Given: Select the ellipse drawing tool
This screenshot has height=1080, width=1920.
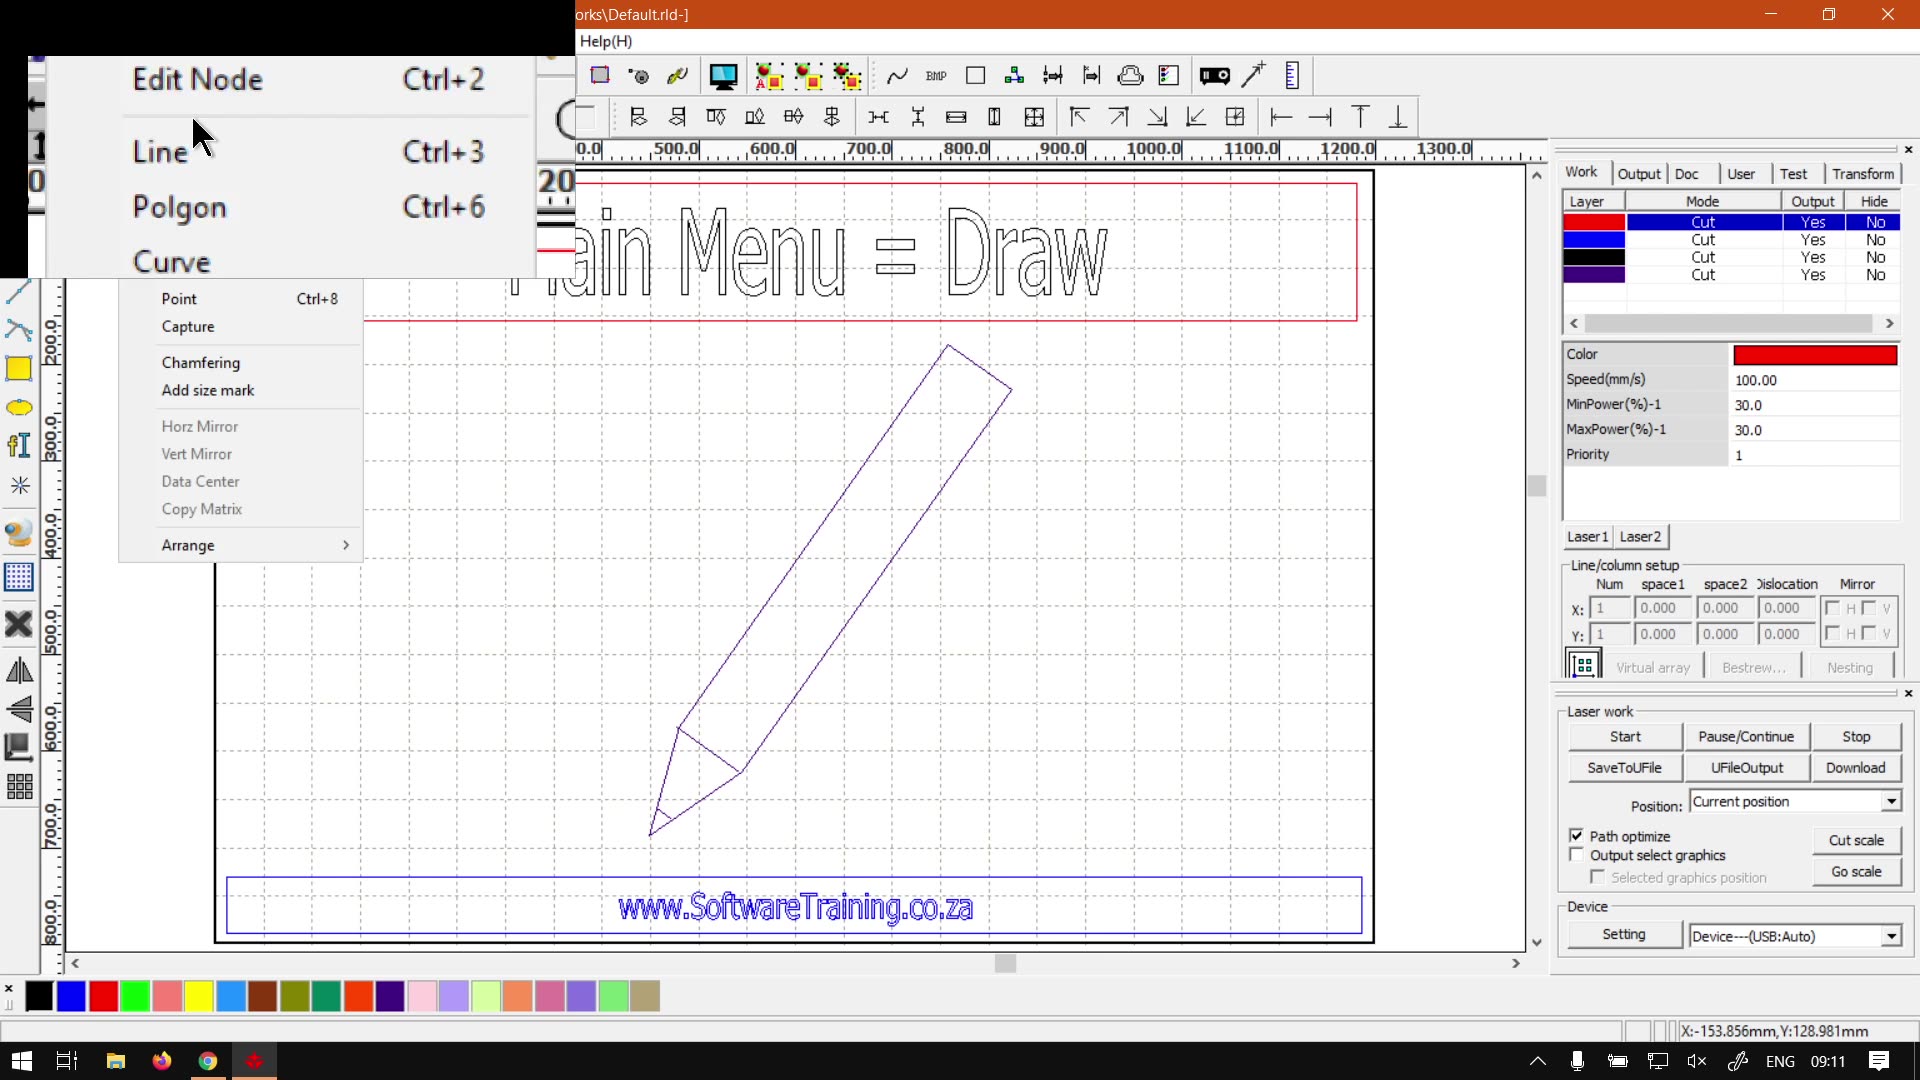Looking at the screenshot, I should coord(19,408).
